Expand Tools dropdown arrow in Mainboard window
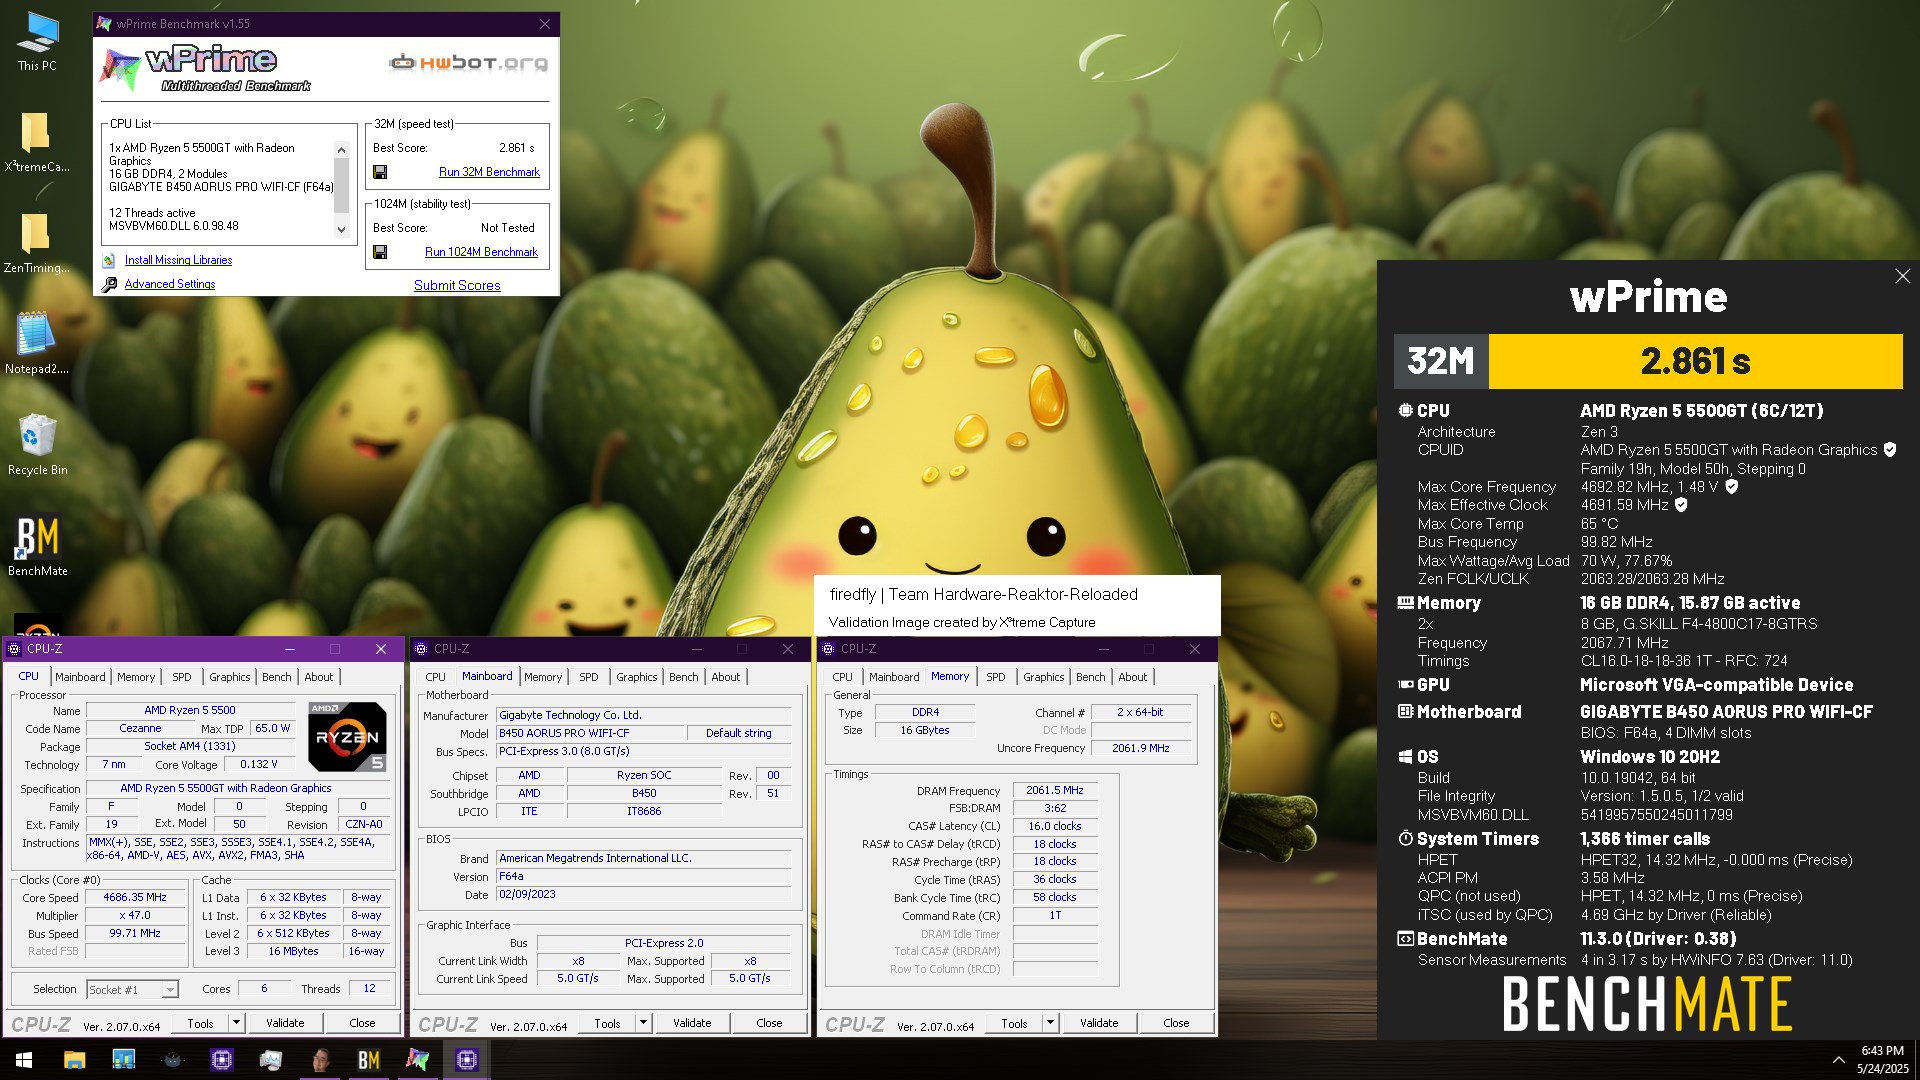1920x1080 pixels. 643,1023
